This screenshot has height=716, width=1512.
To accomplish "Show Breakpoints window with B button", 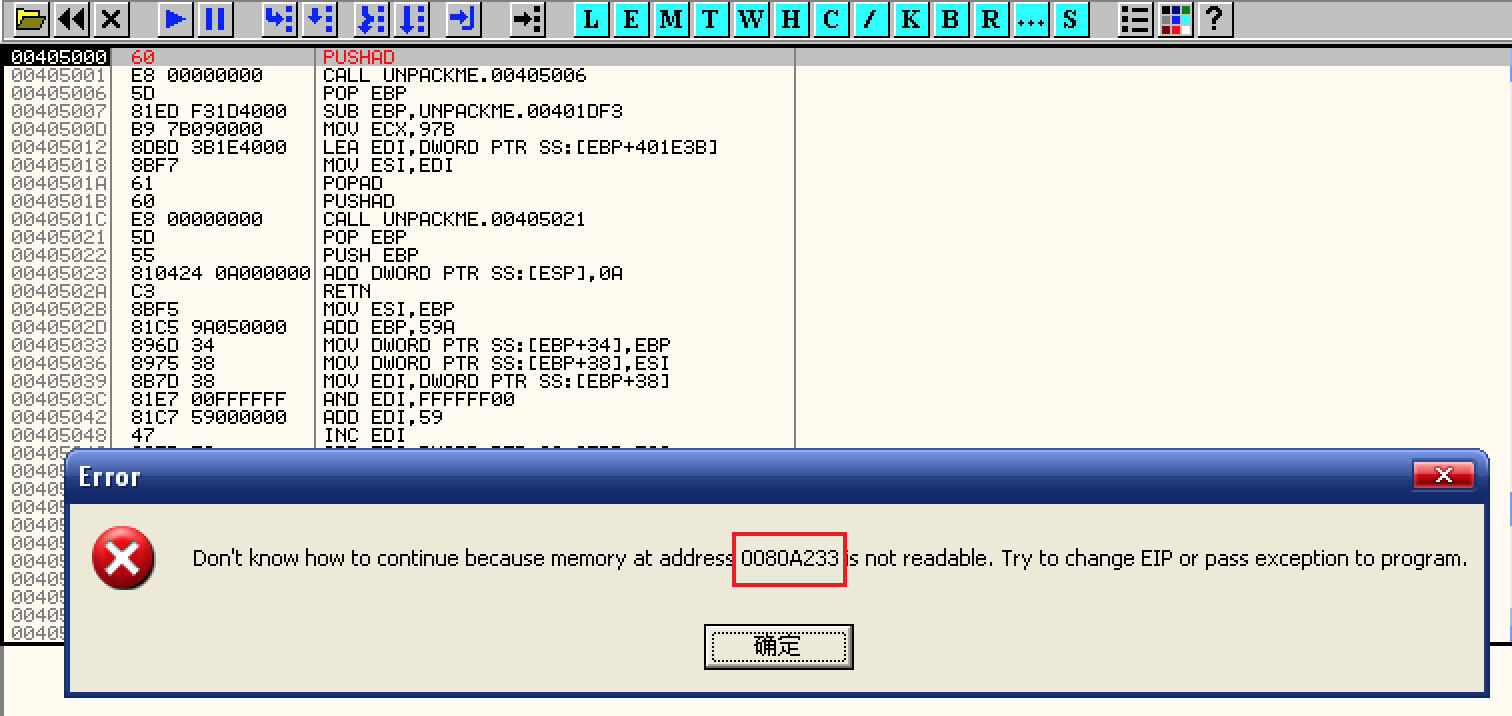I will coord(950,18).
